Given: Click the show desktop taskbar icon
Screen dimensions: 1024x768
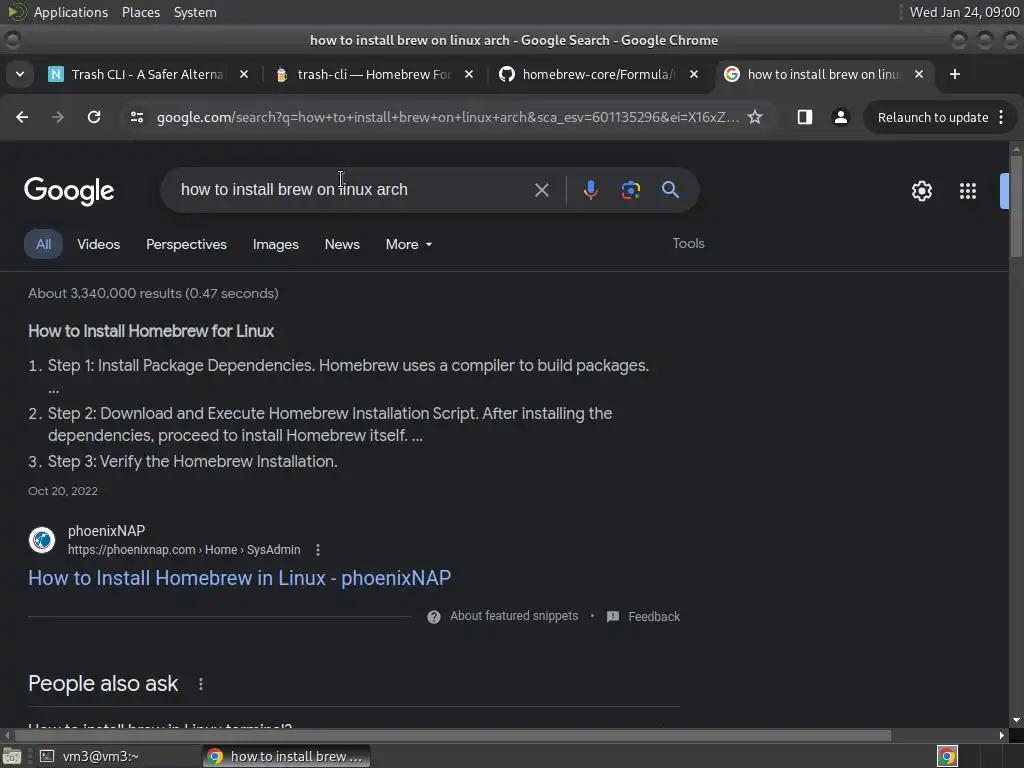Looking at the screenshot, I should pos(12,756).
